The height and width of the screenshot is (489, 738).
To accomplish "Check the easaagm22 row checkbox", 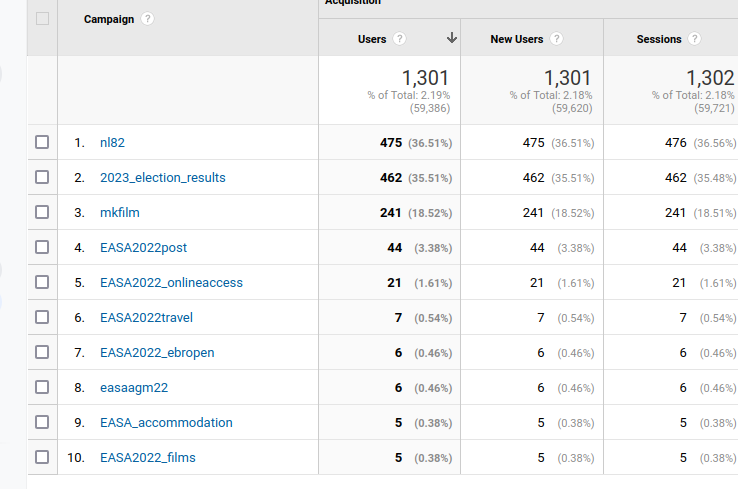I will (x=42, y=387).
